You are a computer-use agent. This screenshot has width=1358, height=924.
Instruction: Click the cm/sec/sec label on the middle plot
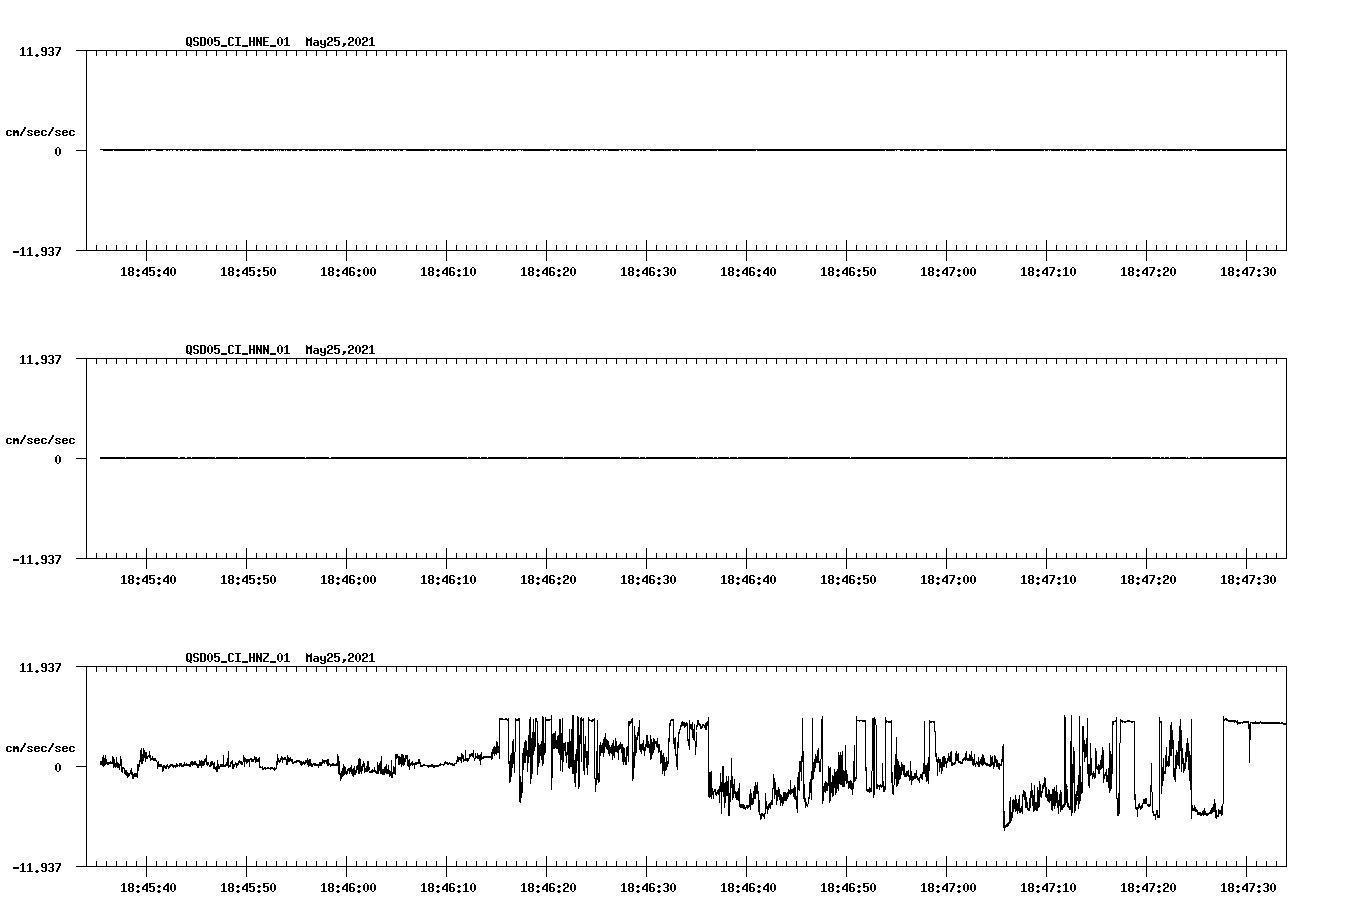coord(41,439)
